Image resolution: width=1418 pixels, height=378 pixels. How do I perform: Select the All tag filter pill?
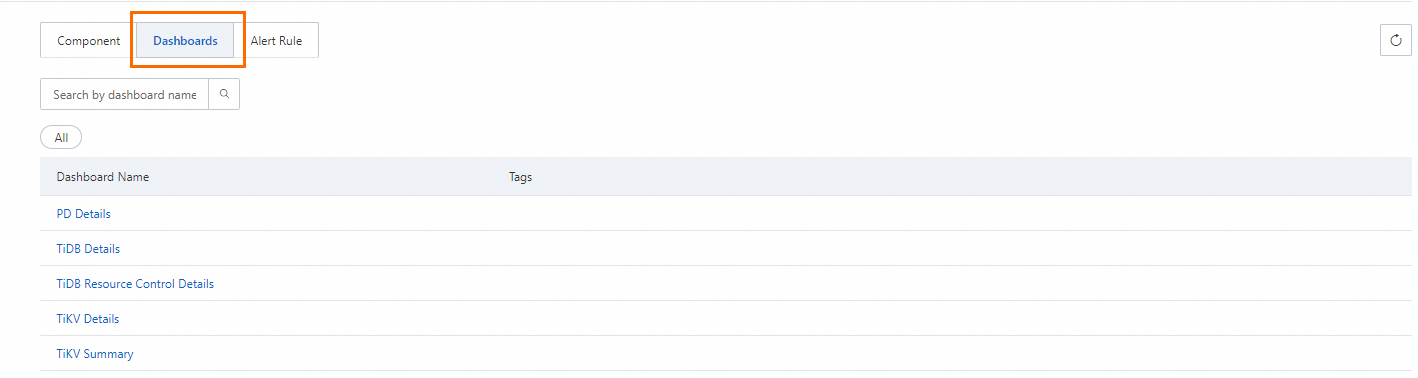pyautogui.click(x=61, y=137)
